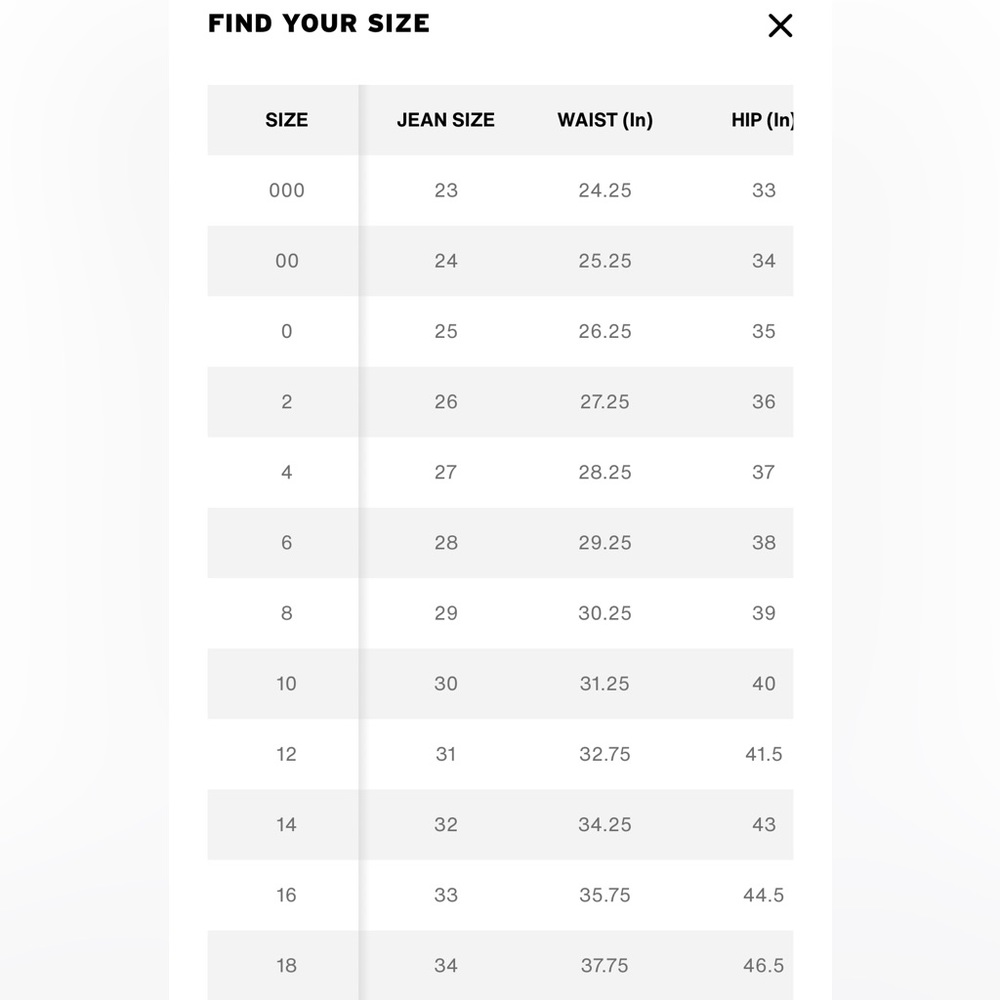
Task: Click jean size 29 cell
Action: coord(445,613)
